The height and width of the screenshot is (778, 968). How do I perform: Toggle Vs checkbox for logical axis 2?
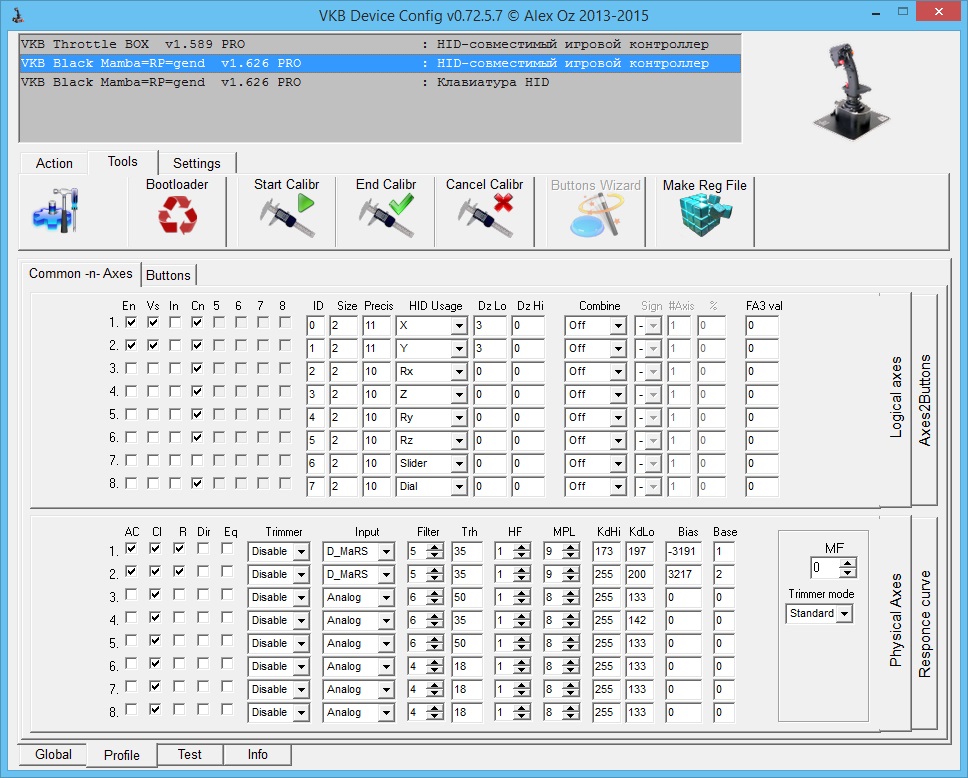[153, 345]
